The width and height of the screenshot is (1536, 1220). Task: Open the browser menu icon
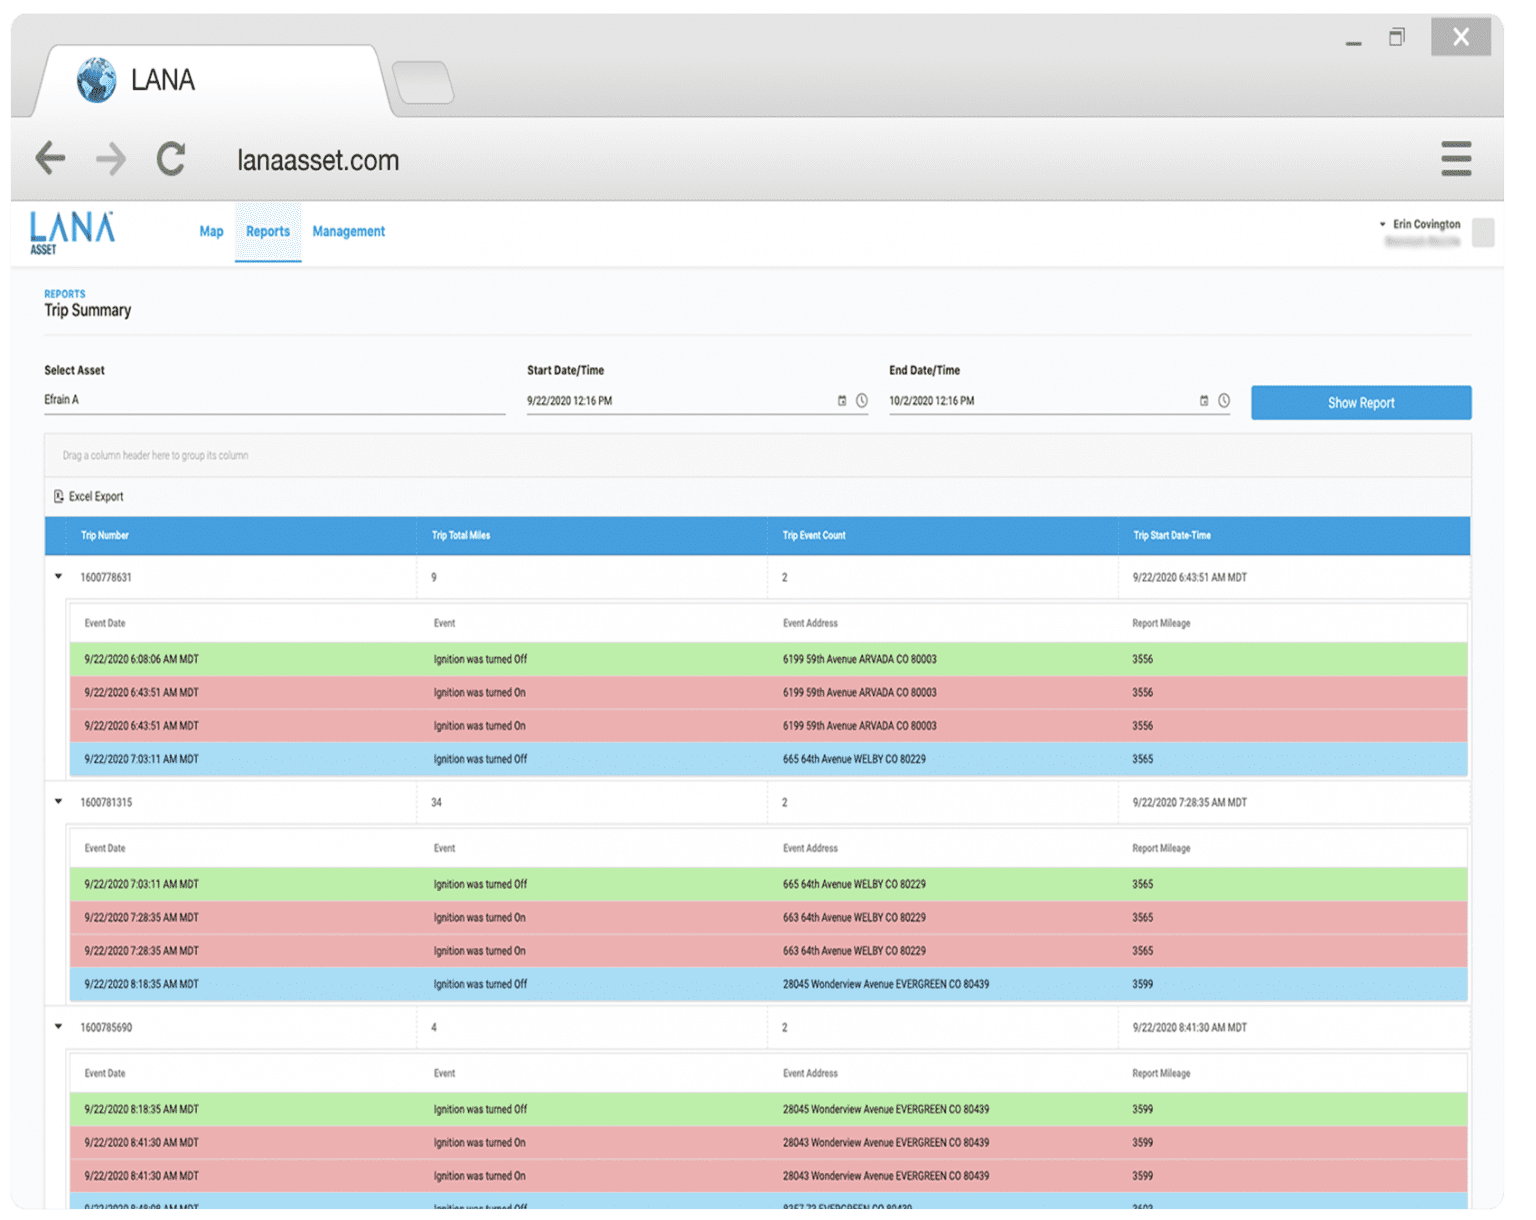click(1456, 158)
